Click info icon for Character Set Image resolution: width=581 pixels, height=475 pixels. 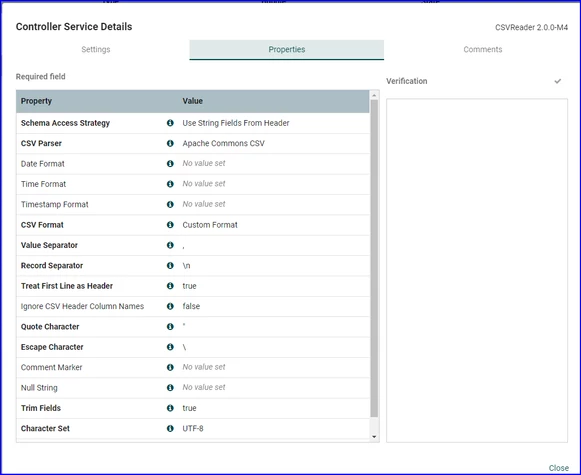170,428
